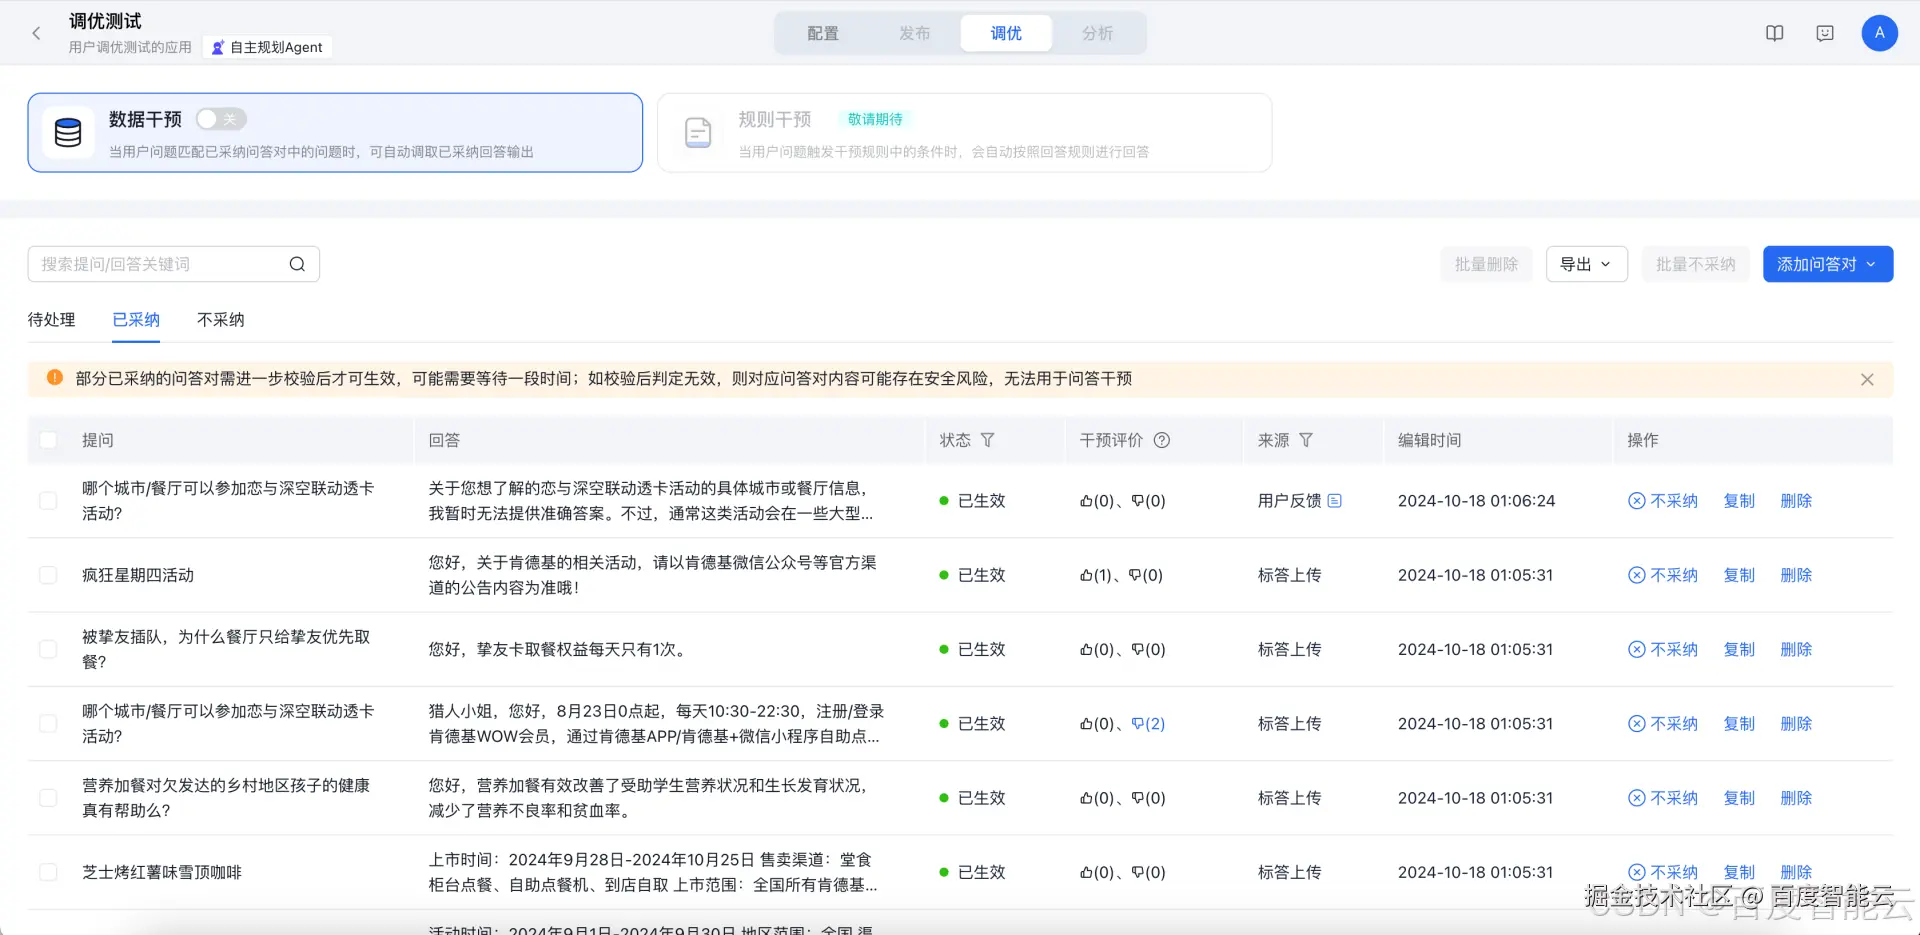Click the 操作 column header
Screen dimensions: 1920x935
click(1642, 440)
